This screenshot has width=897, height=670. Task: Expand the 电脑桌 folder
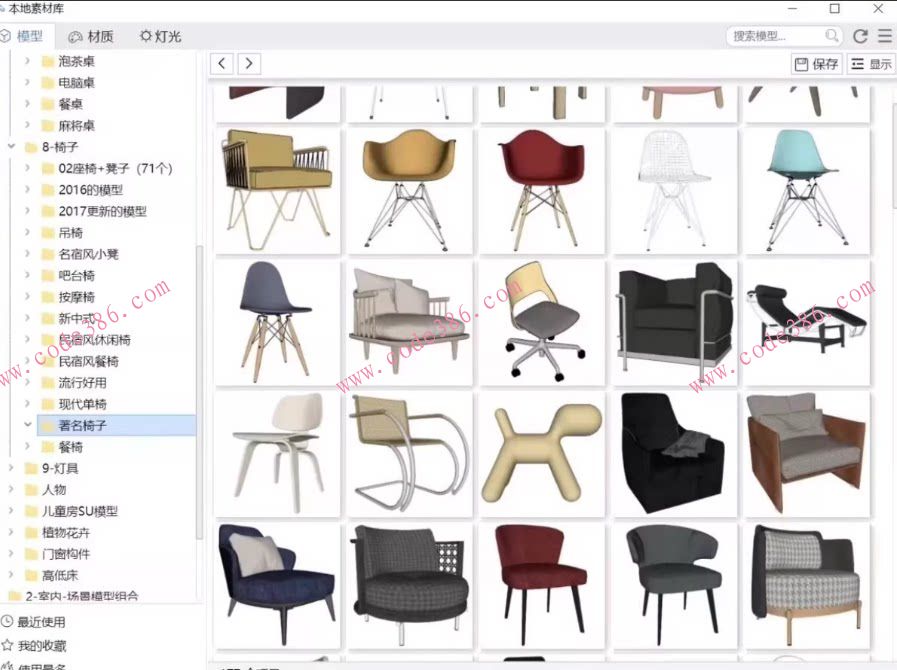pos(27,82)
